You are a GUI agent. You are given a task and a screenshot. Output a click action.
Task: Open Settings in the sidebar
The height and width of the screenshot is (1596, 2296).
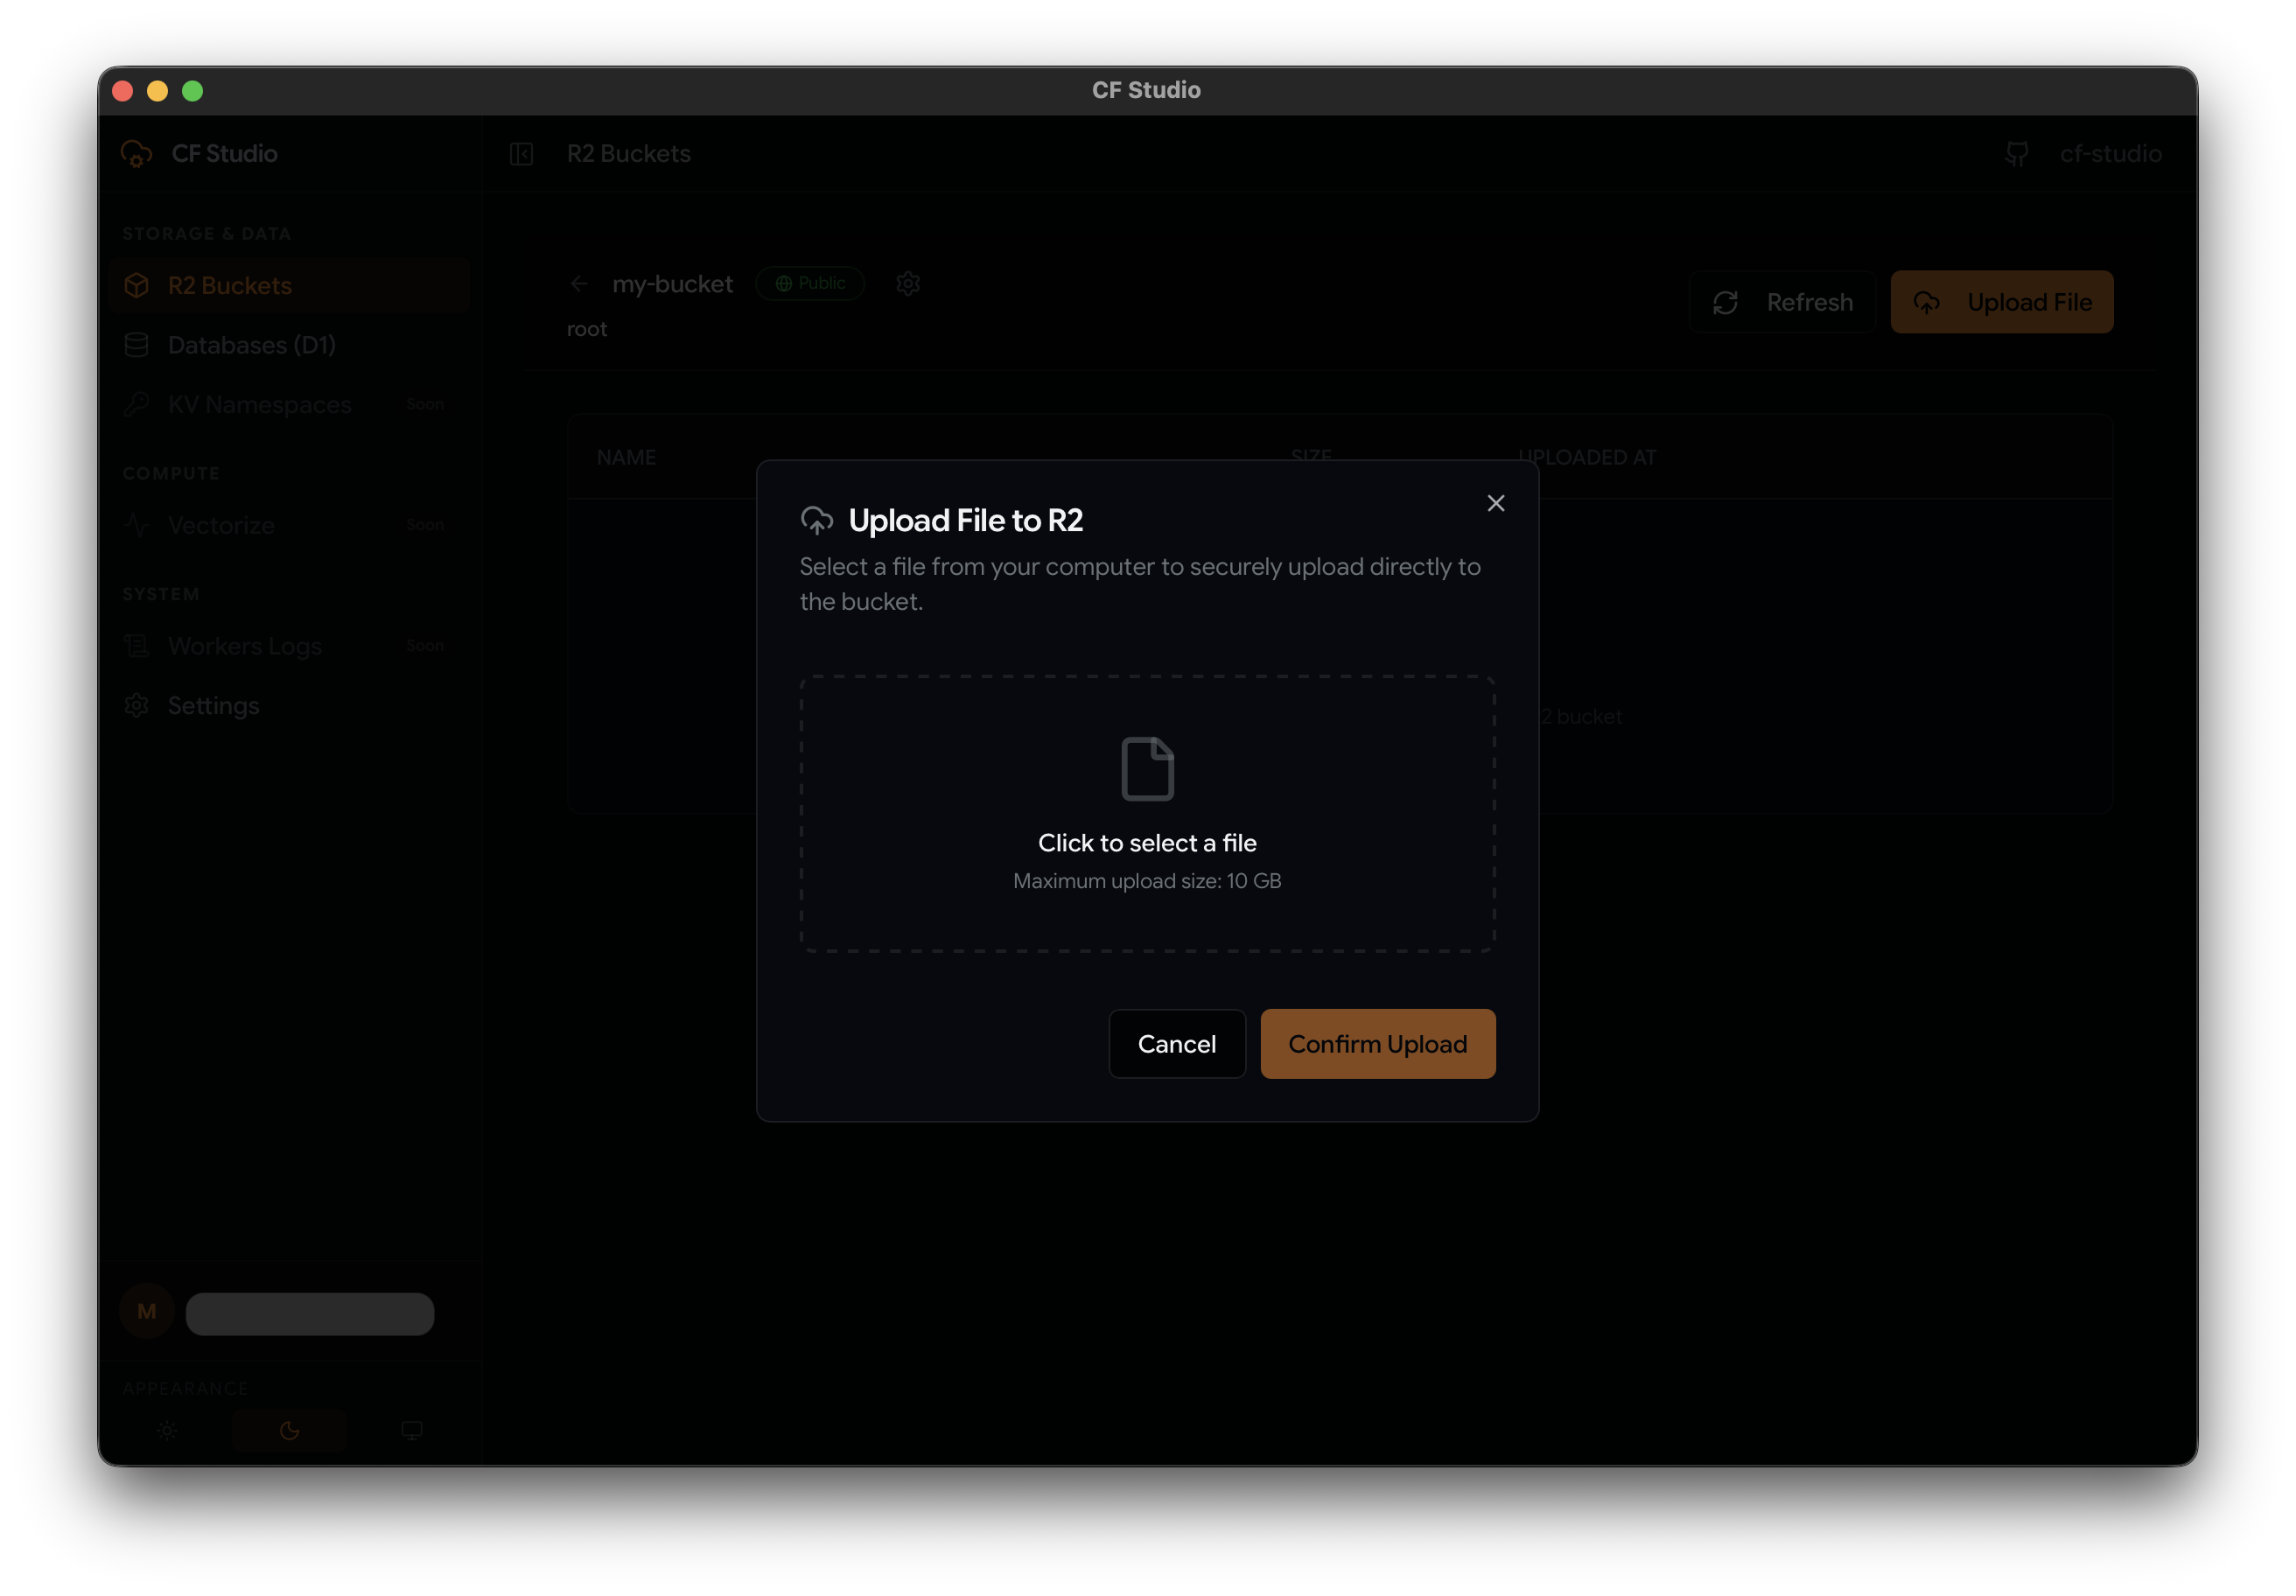tap(213, 706)
